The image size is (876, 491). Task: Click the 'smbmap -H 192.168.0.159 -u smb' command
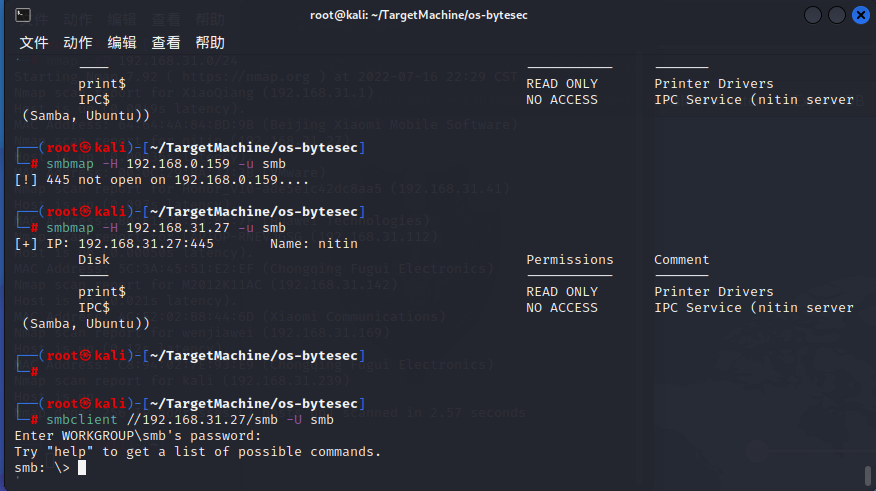pyautogui.click(x=166, y=164)
